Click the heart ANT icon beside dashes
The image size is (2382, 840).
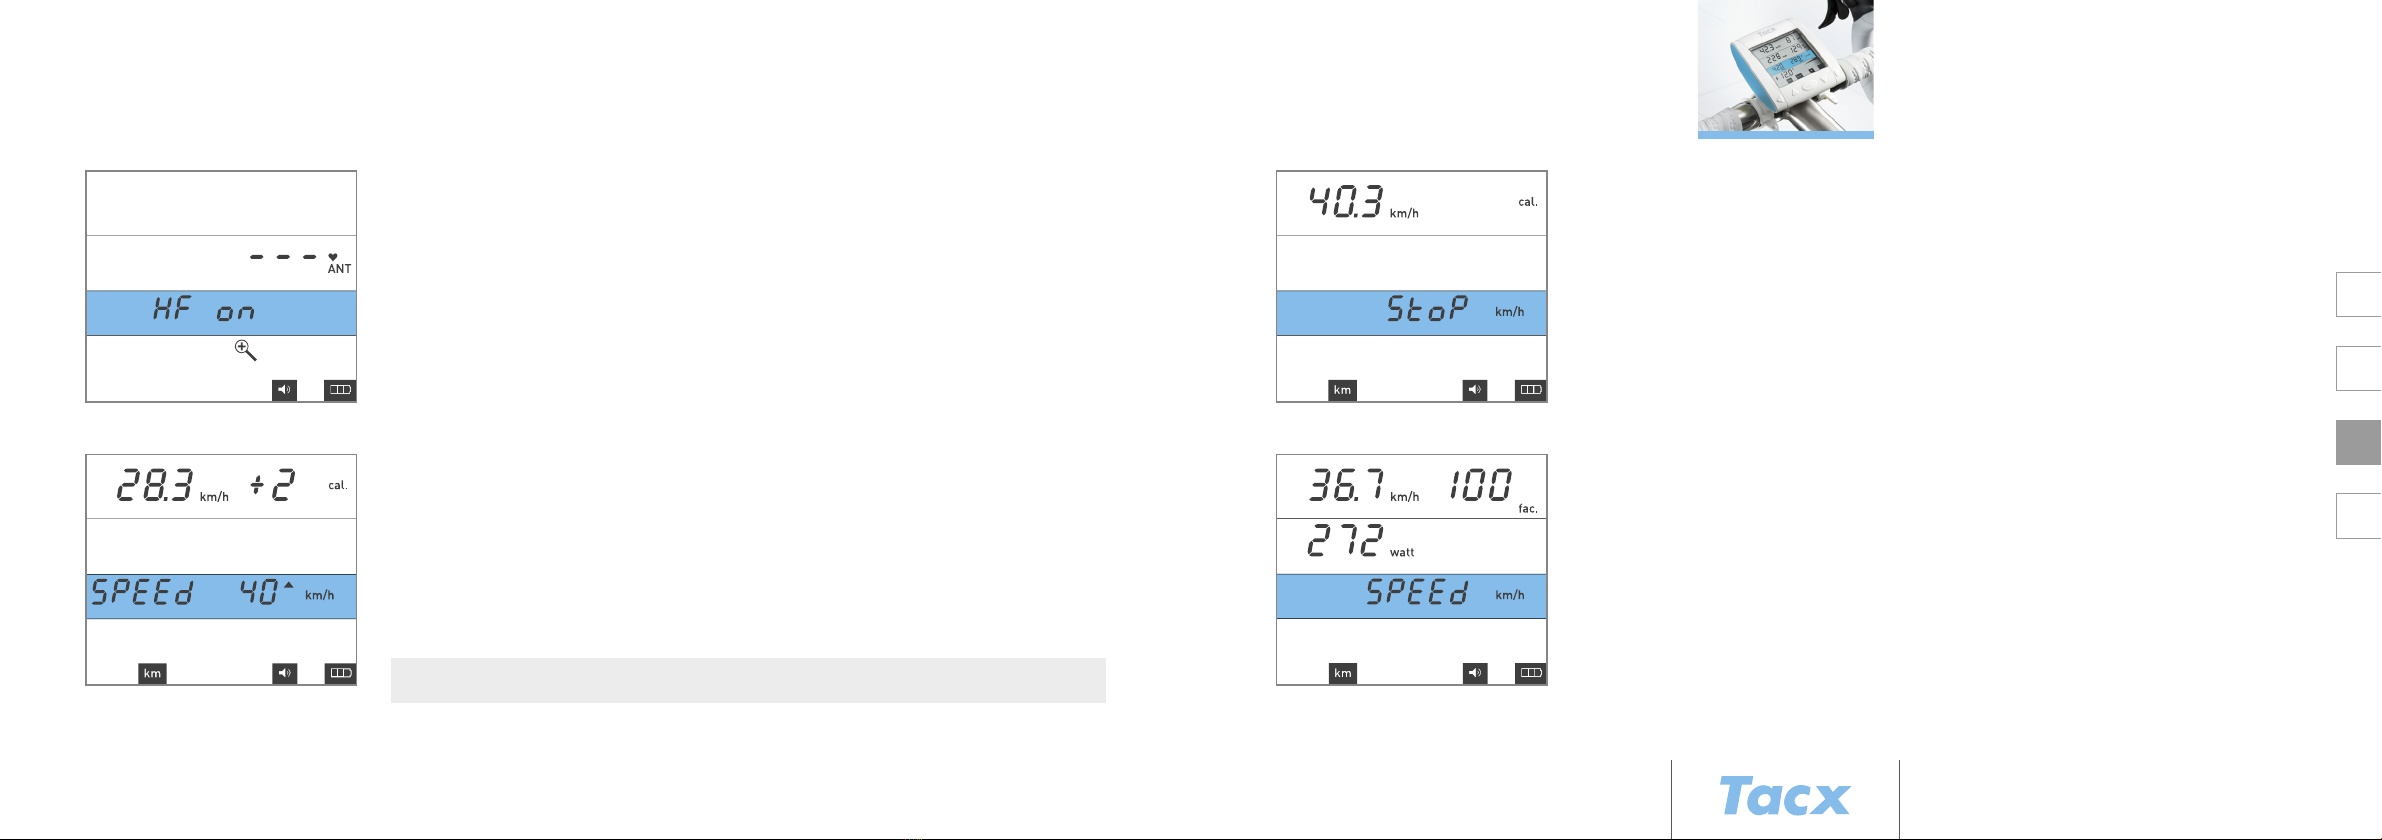coord(338,263)
